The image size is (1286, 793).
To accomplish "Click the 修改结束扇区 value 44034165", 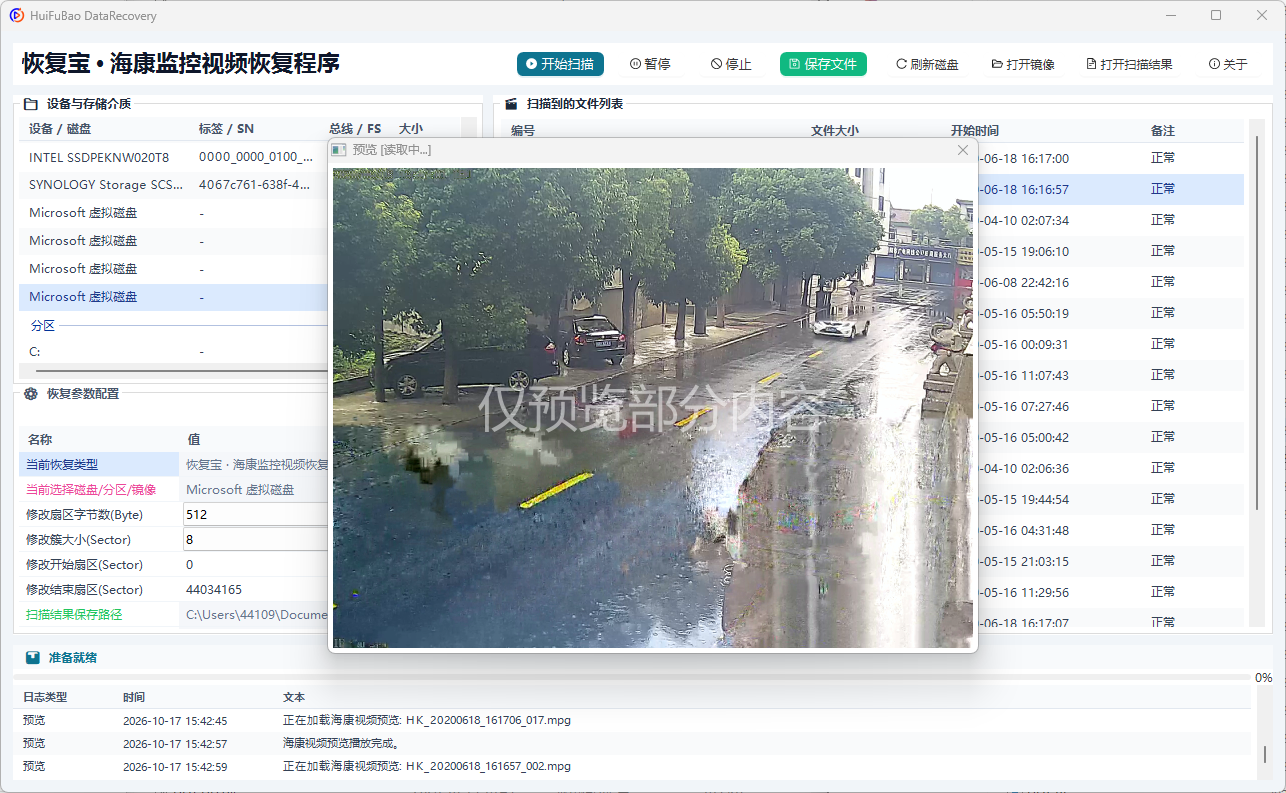I will (214, 590).
